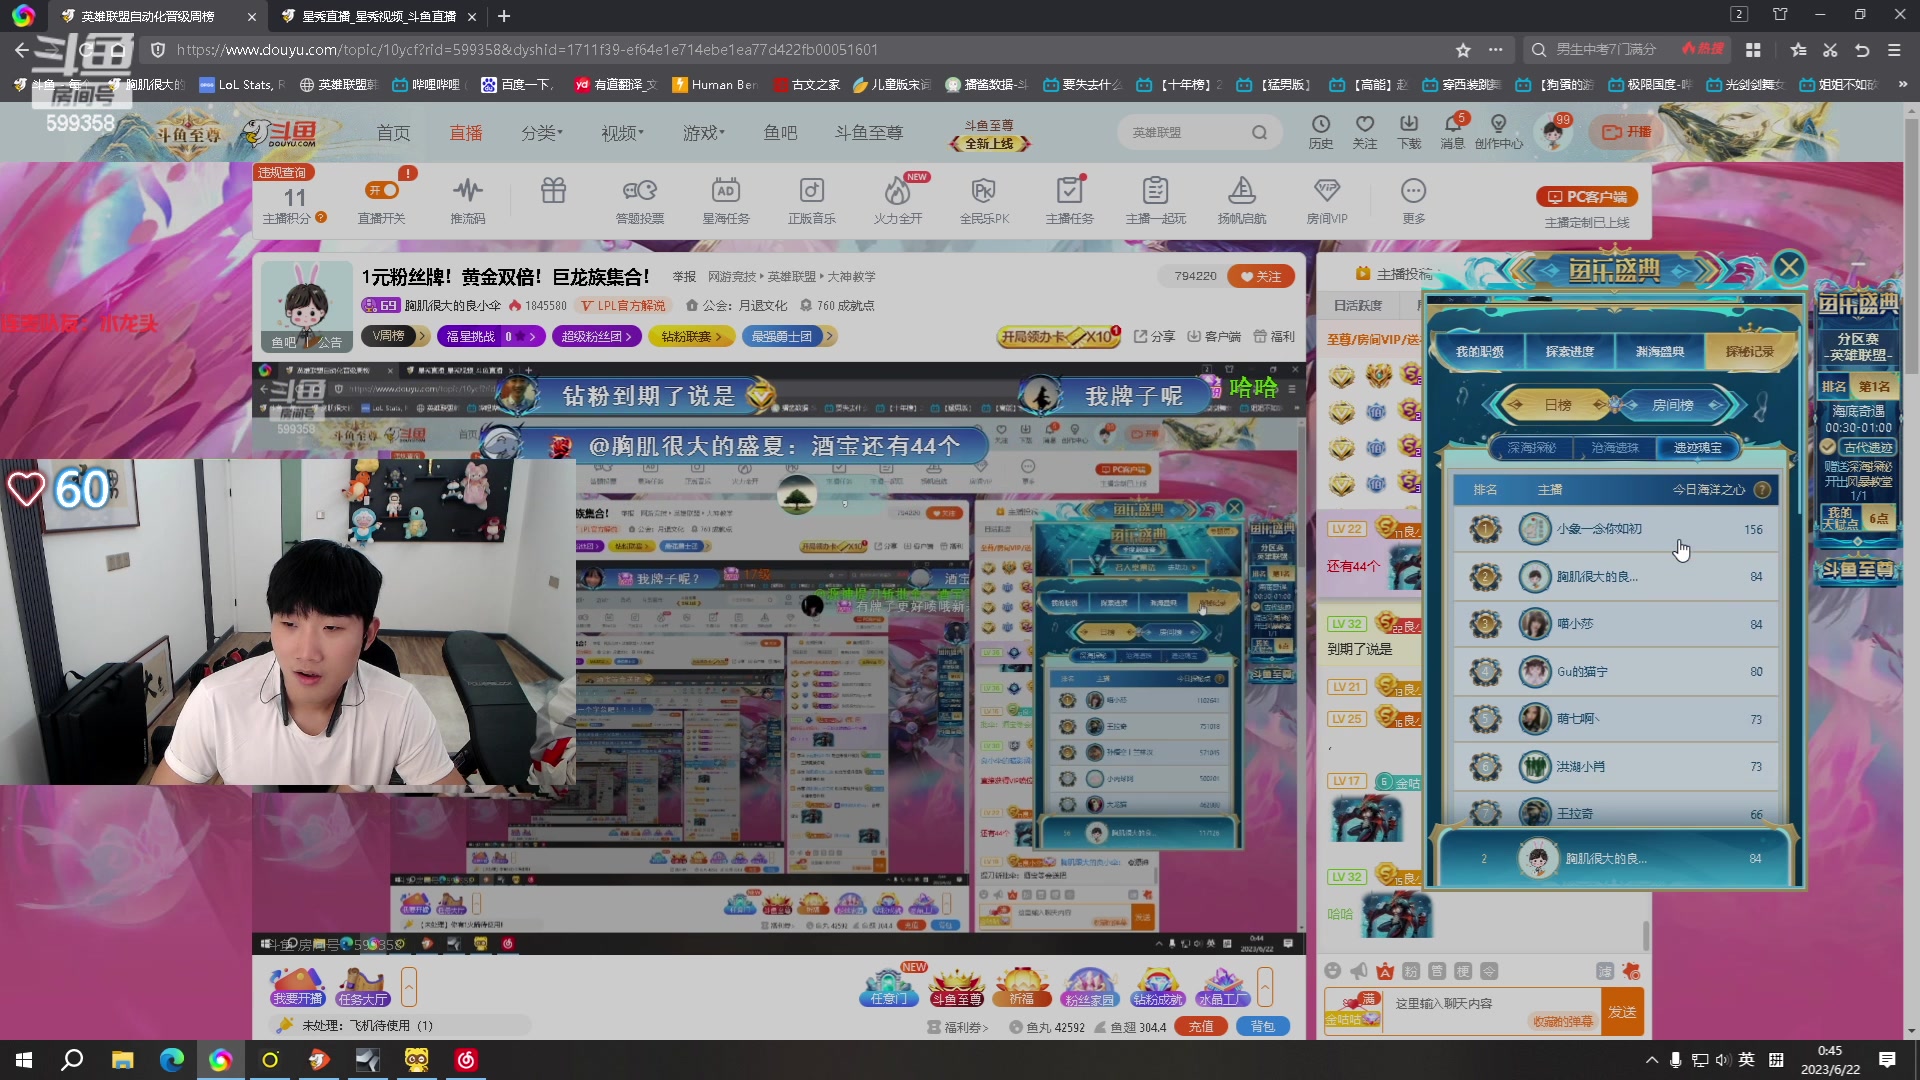This screenshot has height=1080, width=1920.
Task: Click the PC客户端 button
Action: [x=1587, y=197]
